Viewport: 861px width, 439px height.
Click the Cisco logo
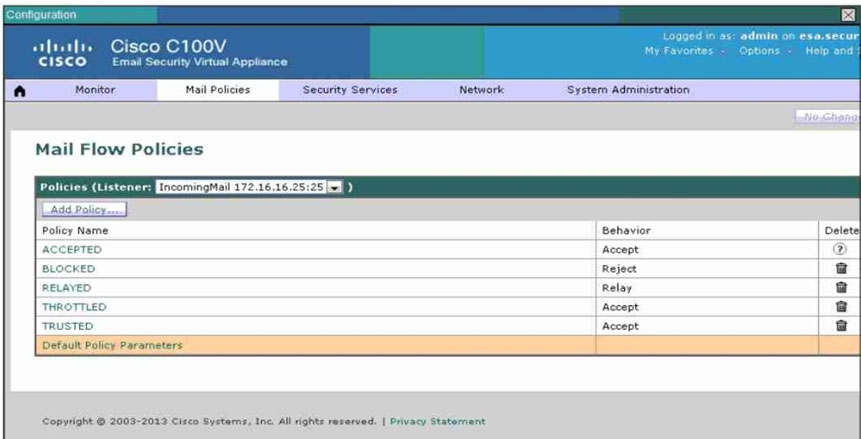pos(62,53)
